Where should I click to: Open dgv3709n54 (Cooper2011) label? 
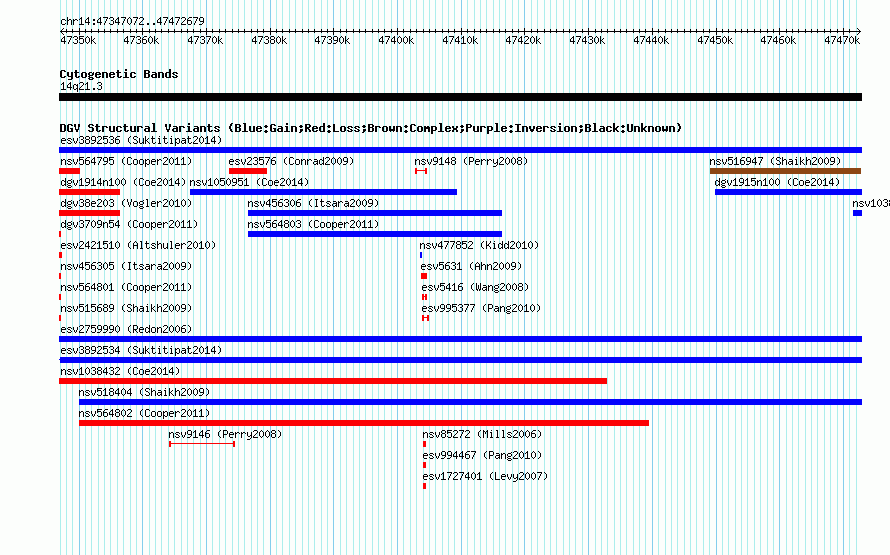(129, 224)
